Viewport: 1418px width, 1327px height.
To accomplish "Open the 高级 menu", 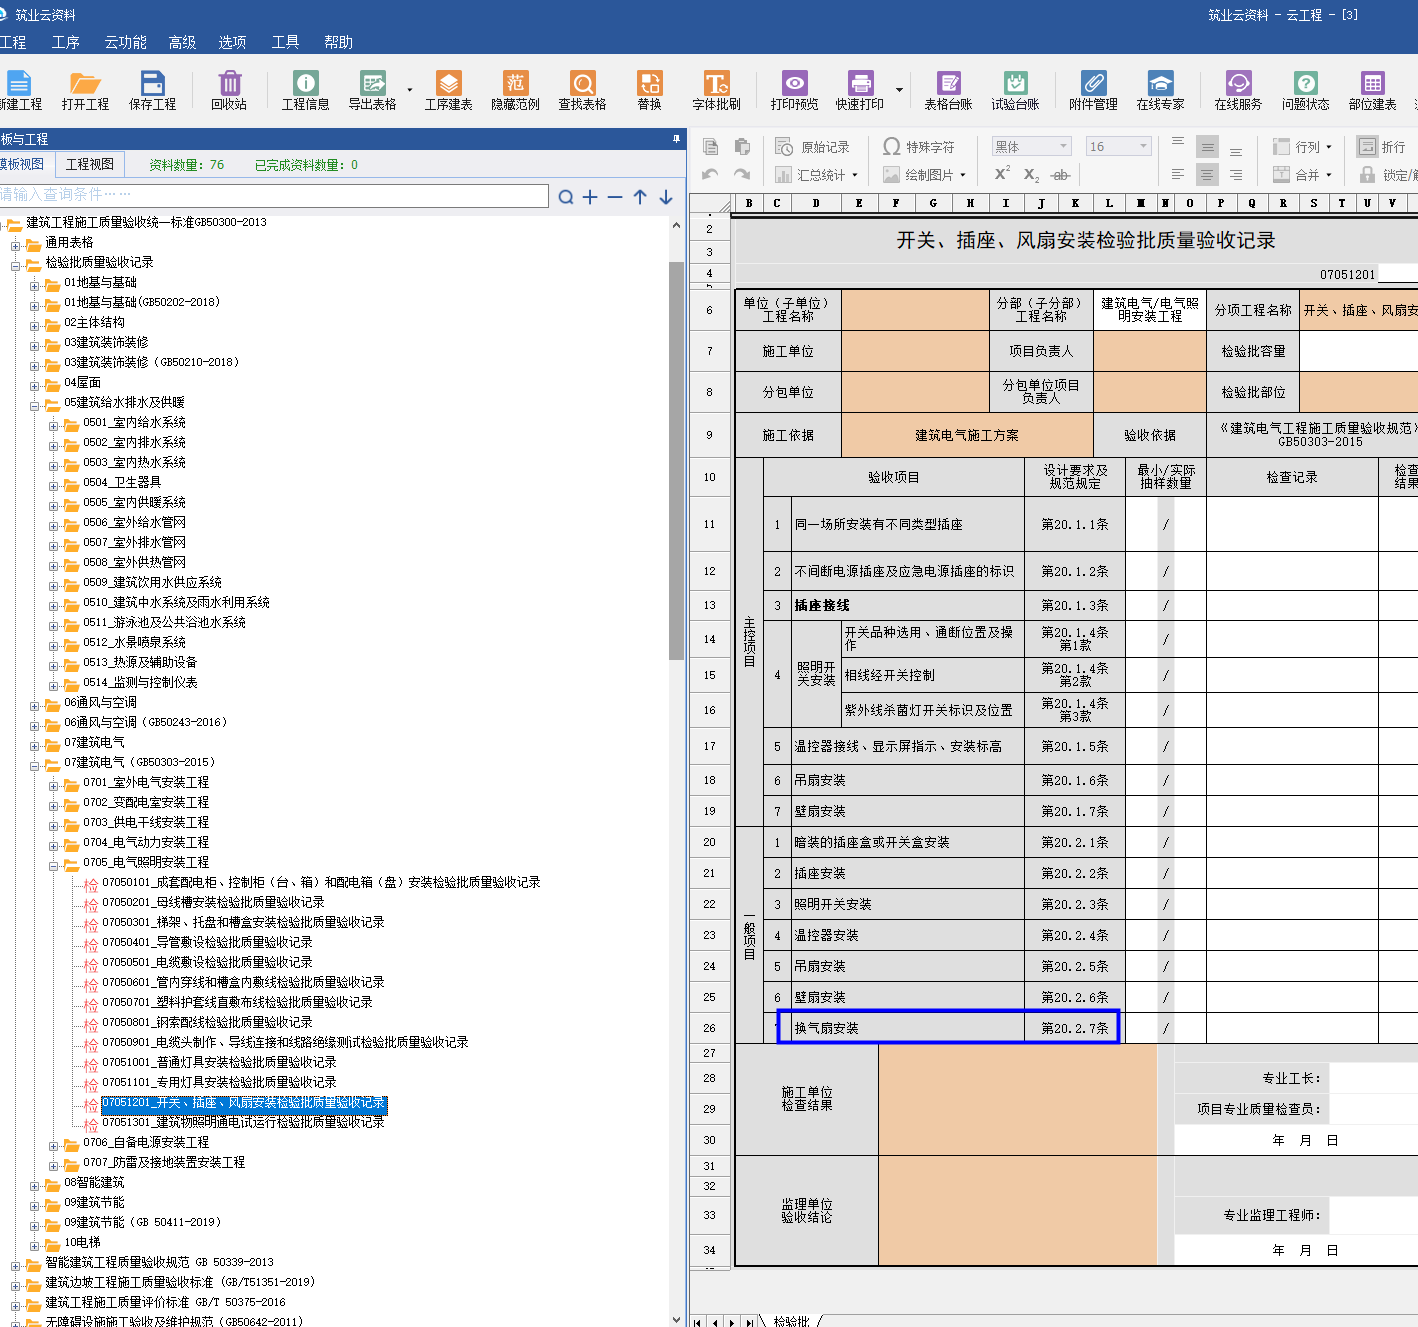I will (182, 42).
